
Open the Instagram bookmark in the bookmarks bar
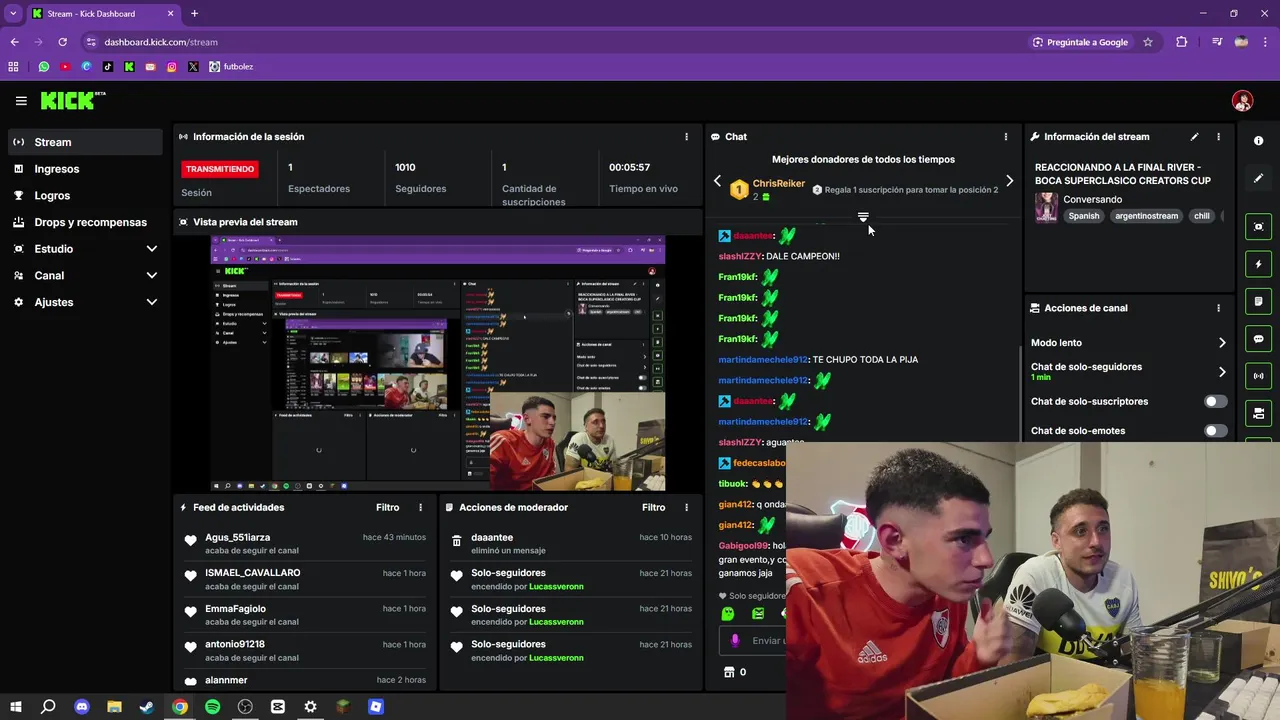(172, 67)
